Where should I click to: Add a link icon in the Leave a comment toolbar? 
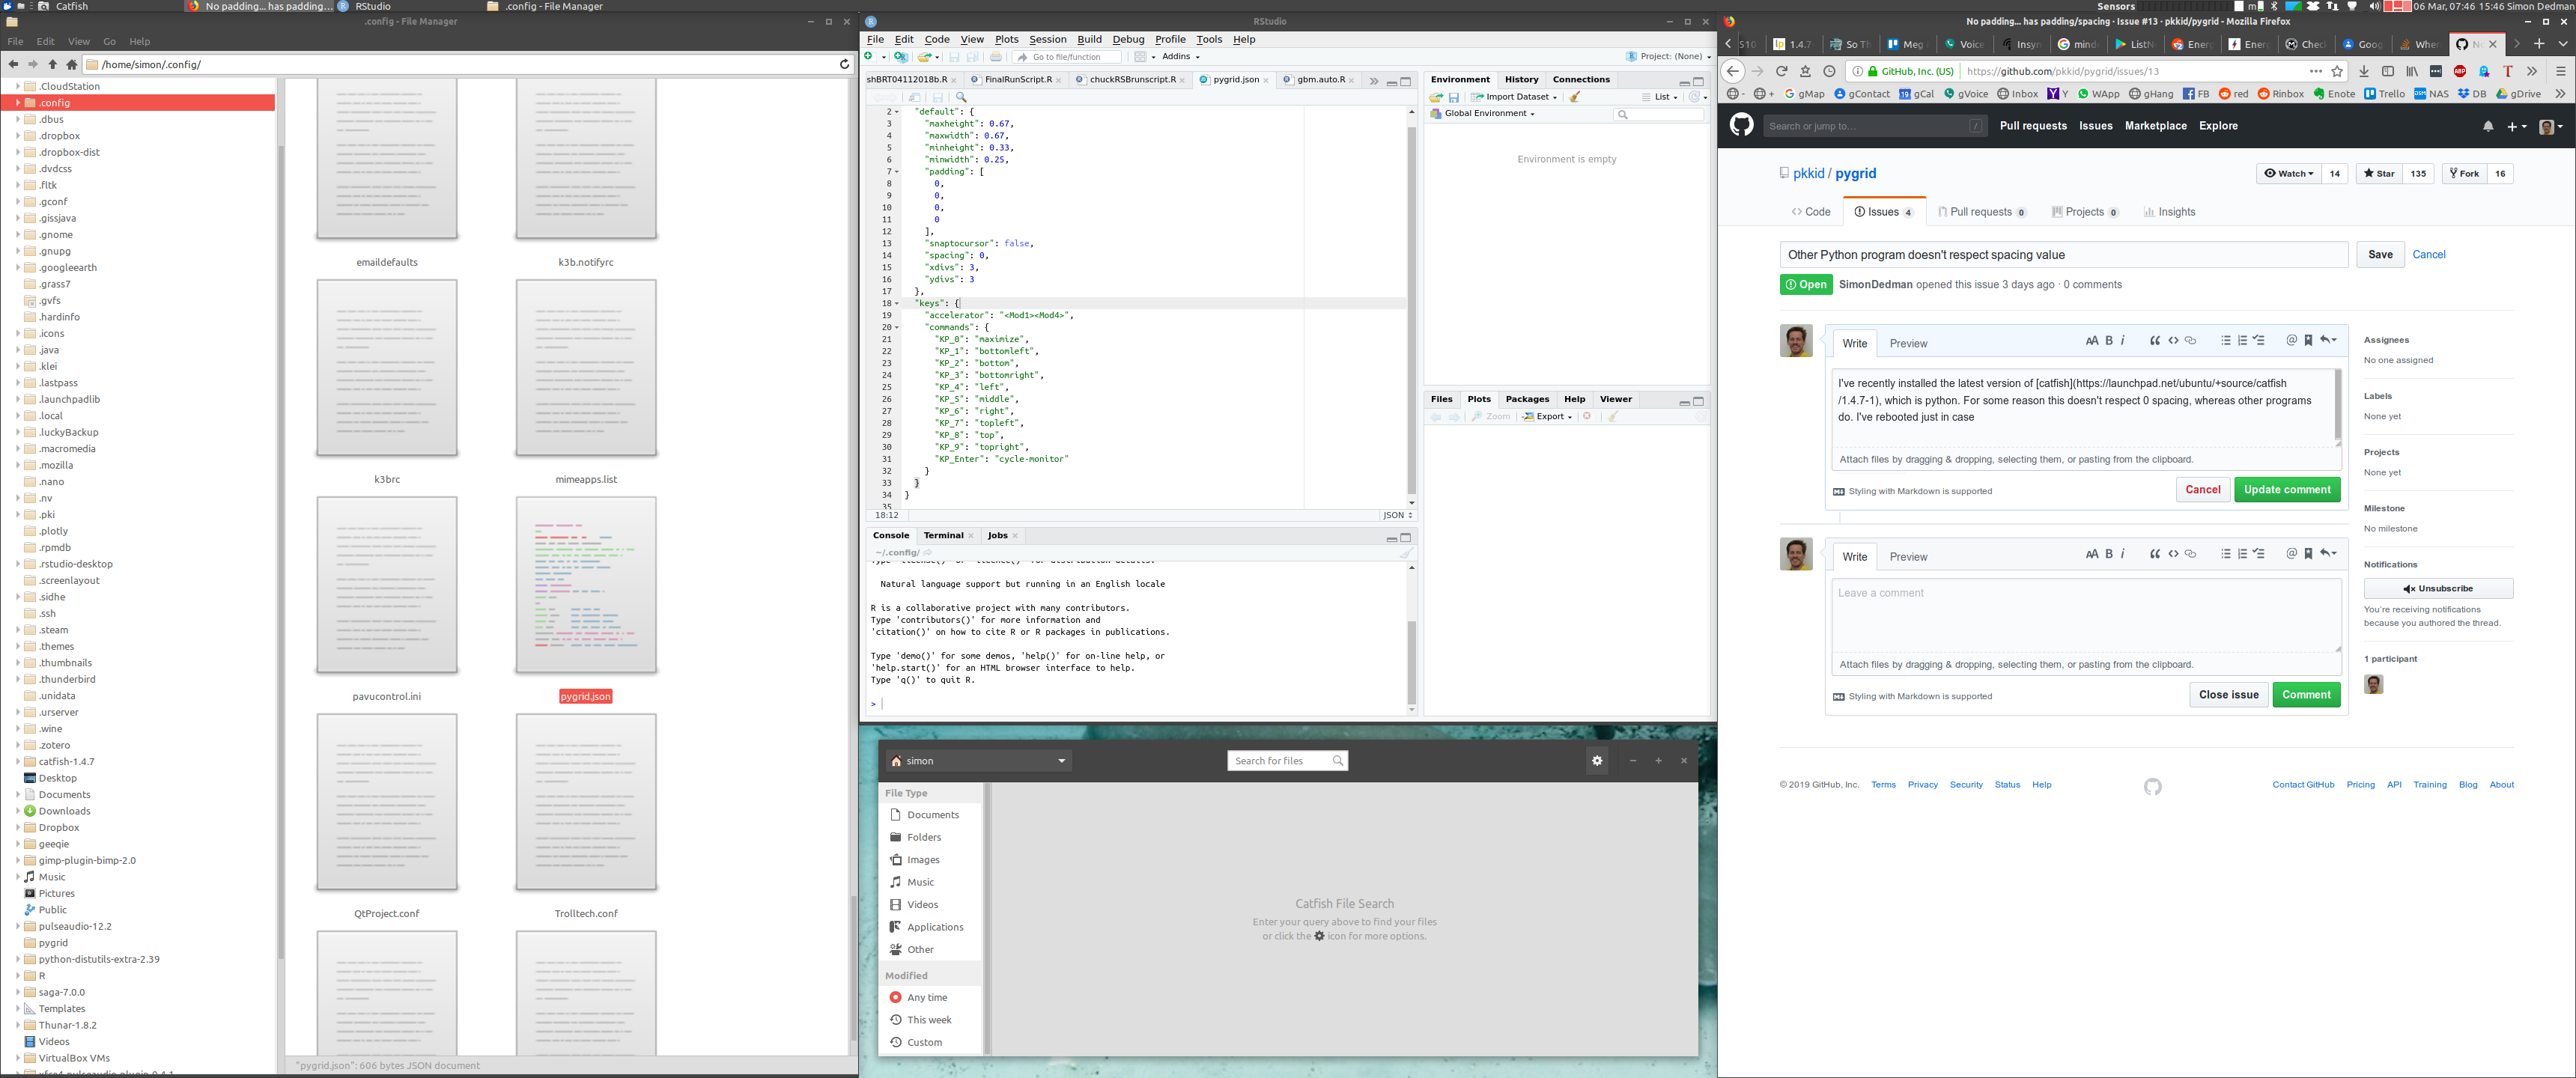tap(2190, 554)
